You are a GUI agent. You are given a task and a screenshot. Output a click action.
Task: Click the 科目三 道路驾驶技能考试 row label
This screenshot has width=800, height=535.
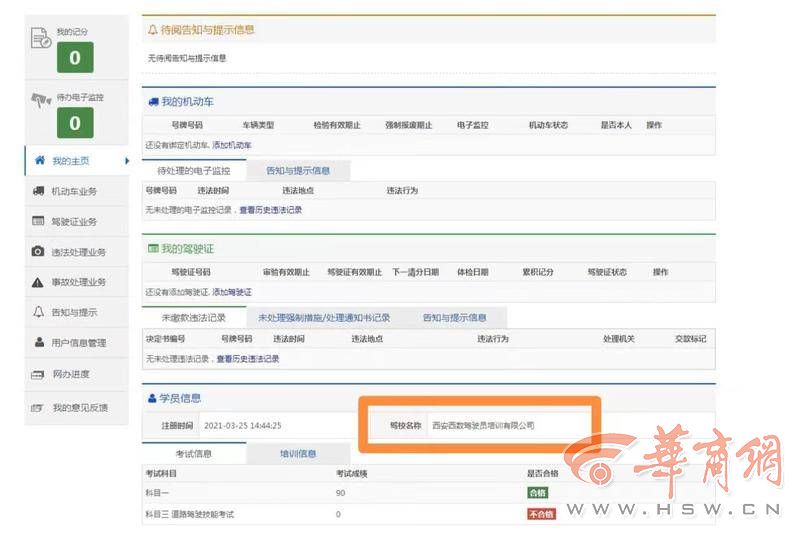click(x=190, y=515)
